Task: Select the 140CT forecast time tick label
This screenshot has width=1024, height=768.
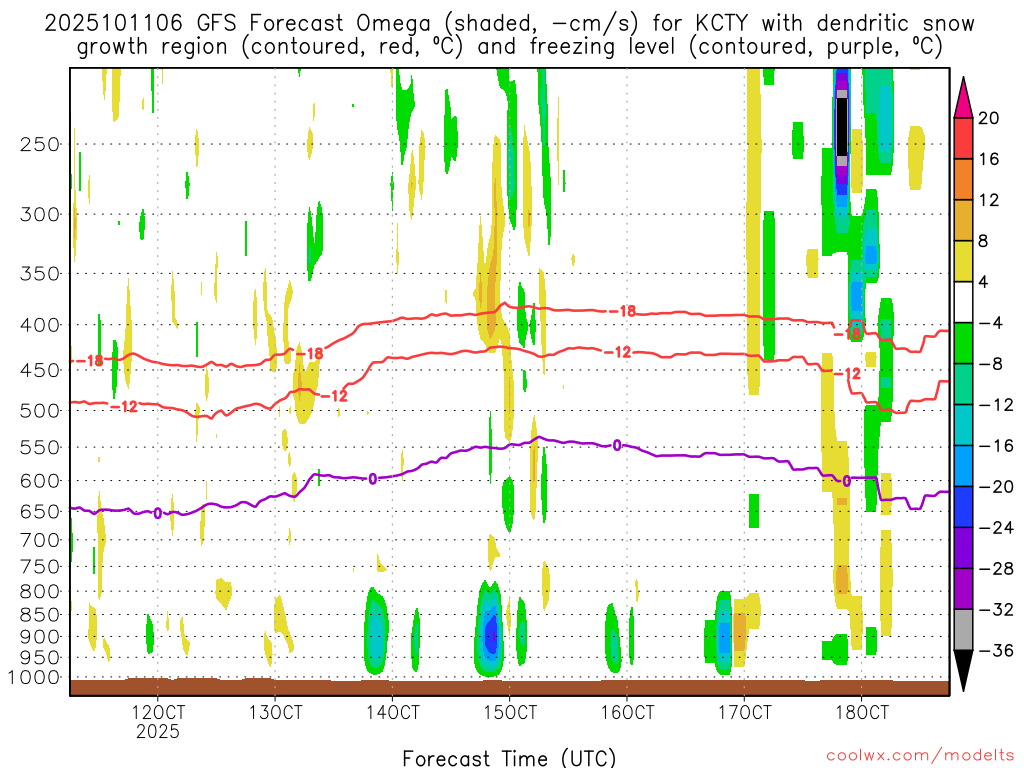Action: (393, 713)
